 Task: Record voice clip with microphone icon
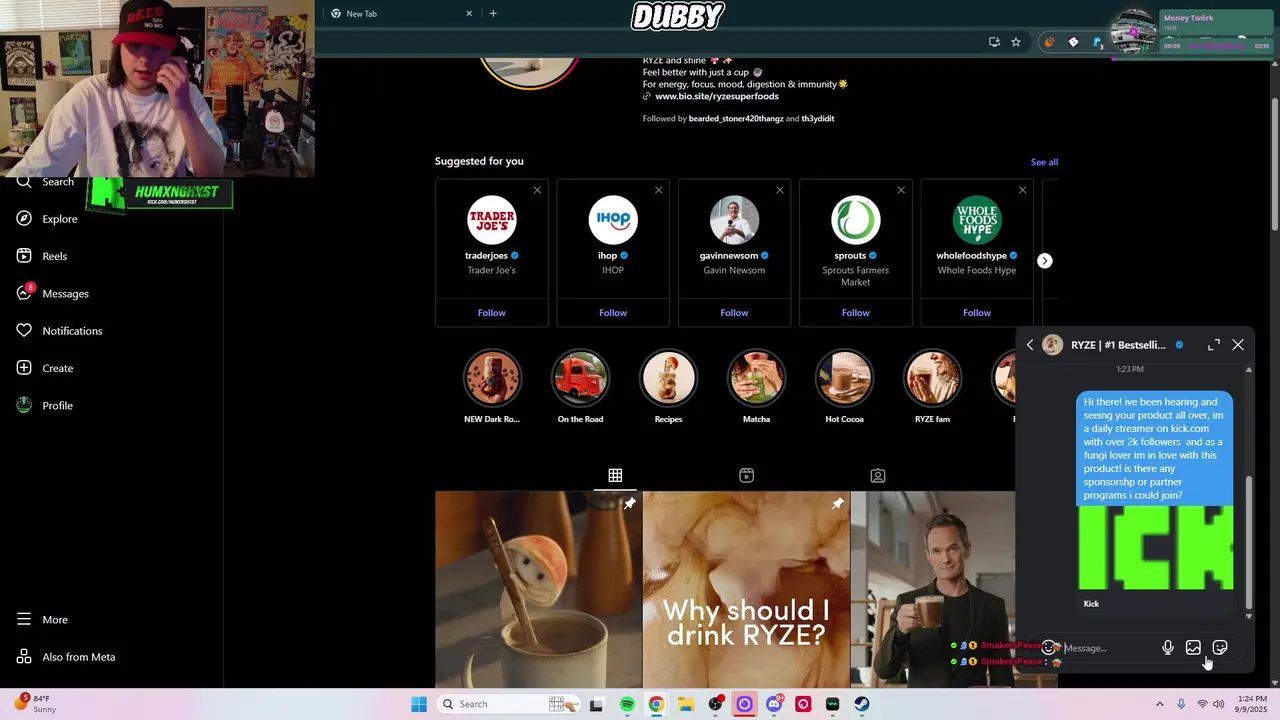point(1168,648)
